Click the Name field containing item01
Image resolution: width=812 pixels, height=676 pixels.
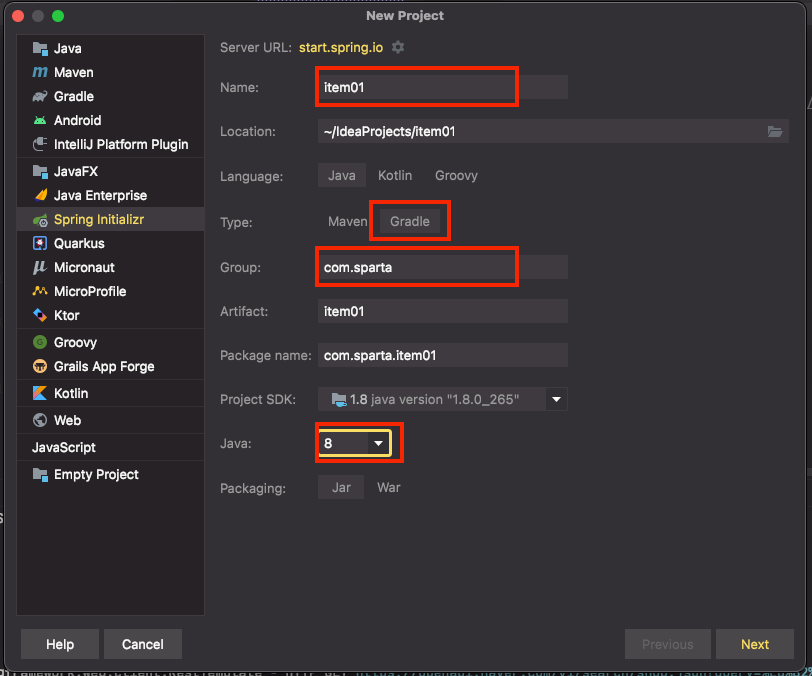pos(443,87)
